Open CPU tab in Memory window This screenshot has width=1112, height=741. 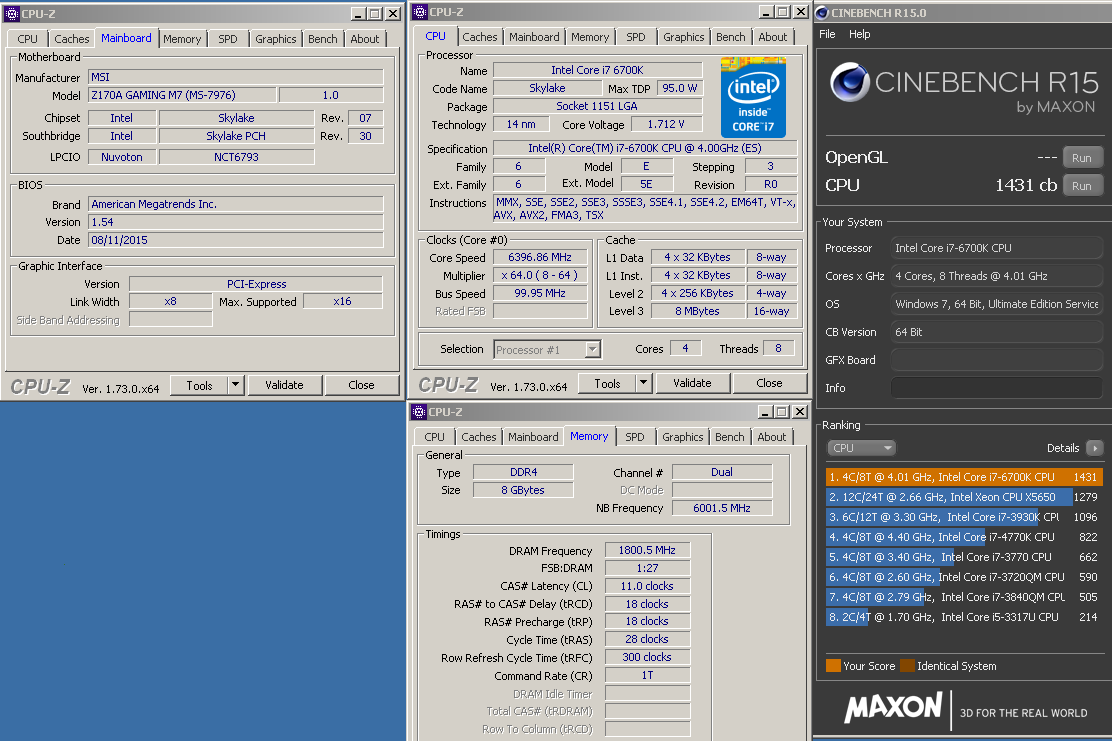tap(434, 437)
